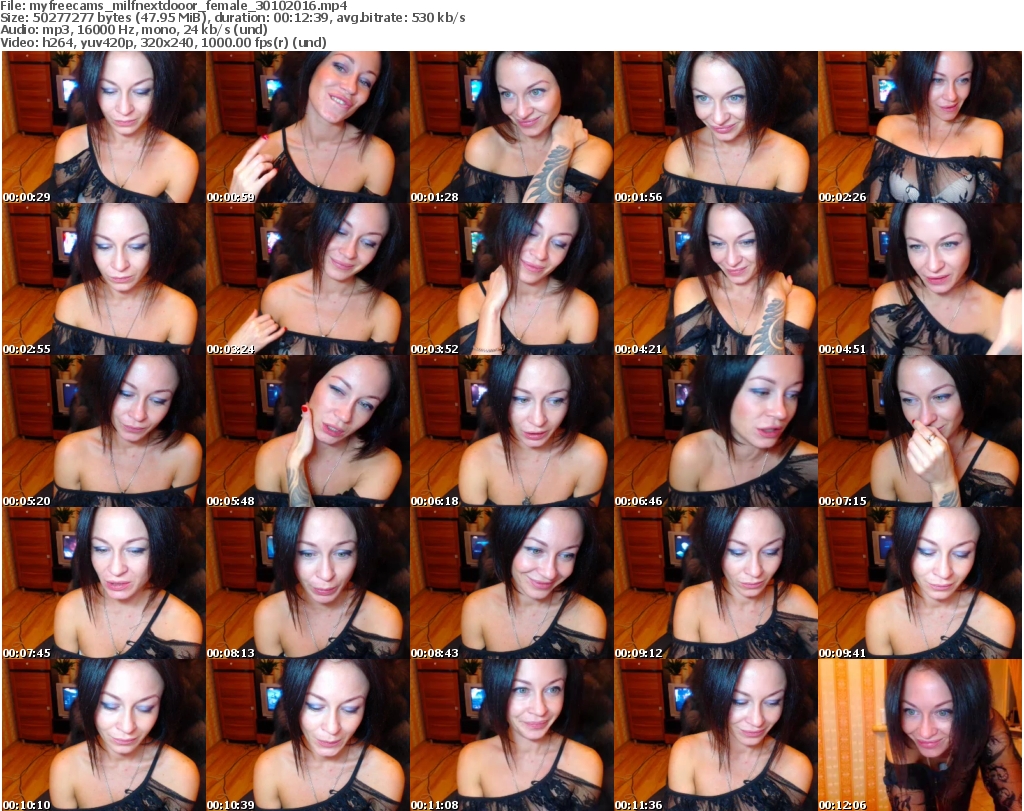
Task: Pick the frame at 00:05:20
Action: pos(104,432)
